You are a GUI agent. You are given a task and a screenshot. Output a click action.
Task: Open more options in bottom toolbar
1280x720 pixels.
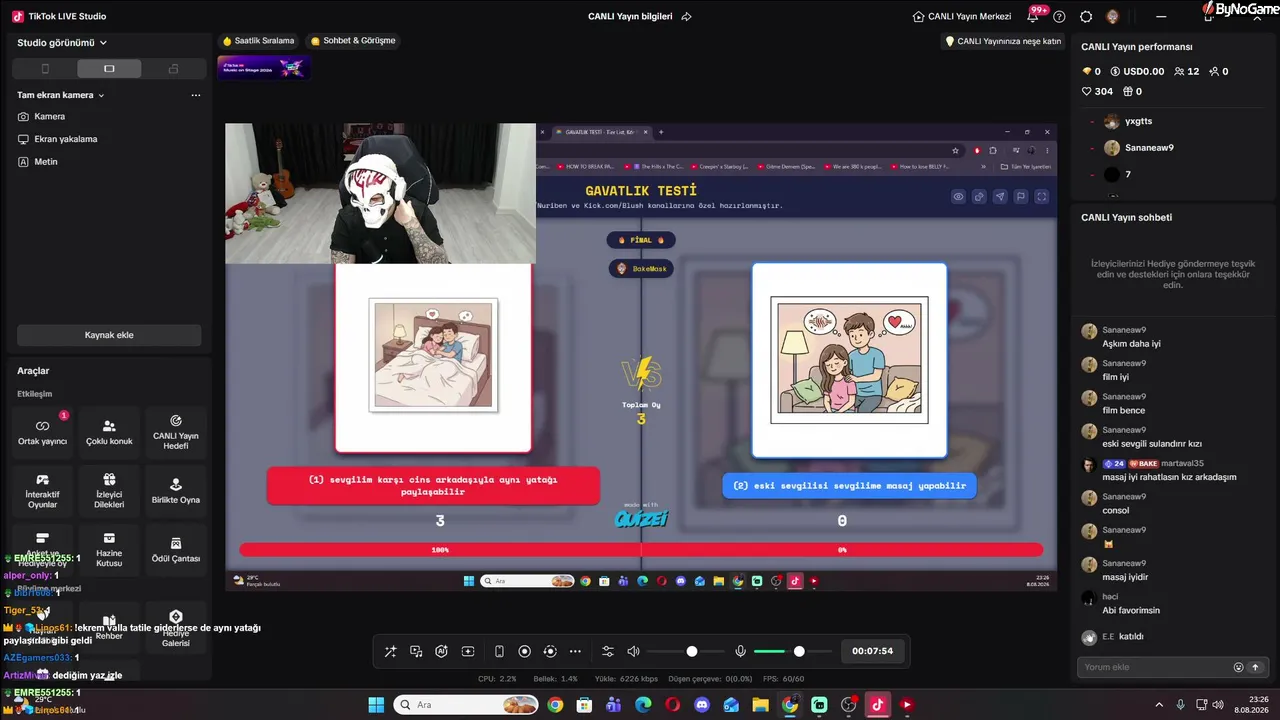tap(575, 651)
